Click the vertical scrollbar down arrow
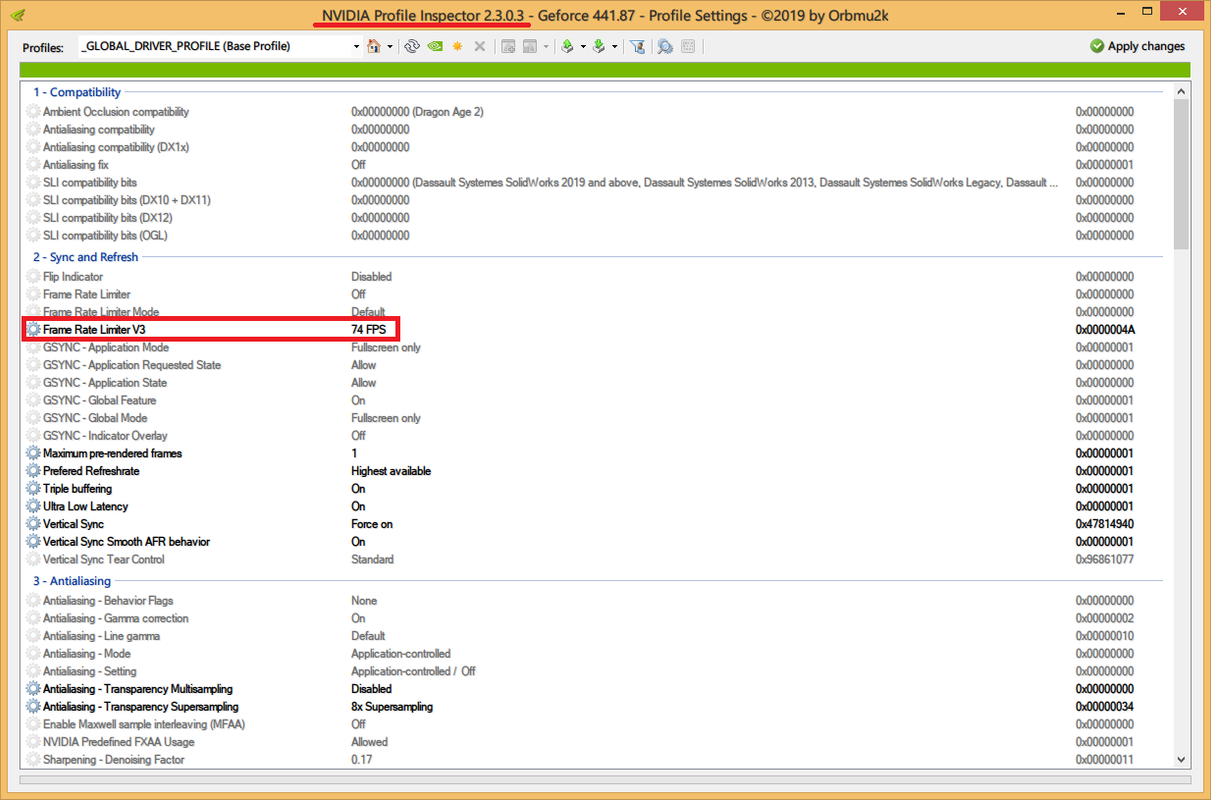The image size is (1211, 800). (1181, 761)
